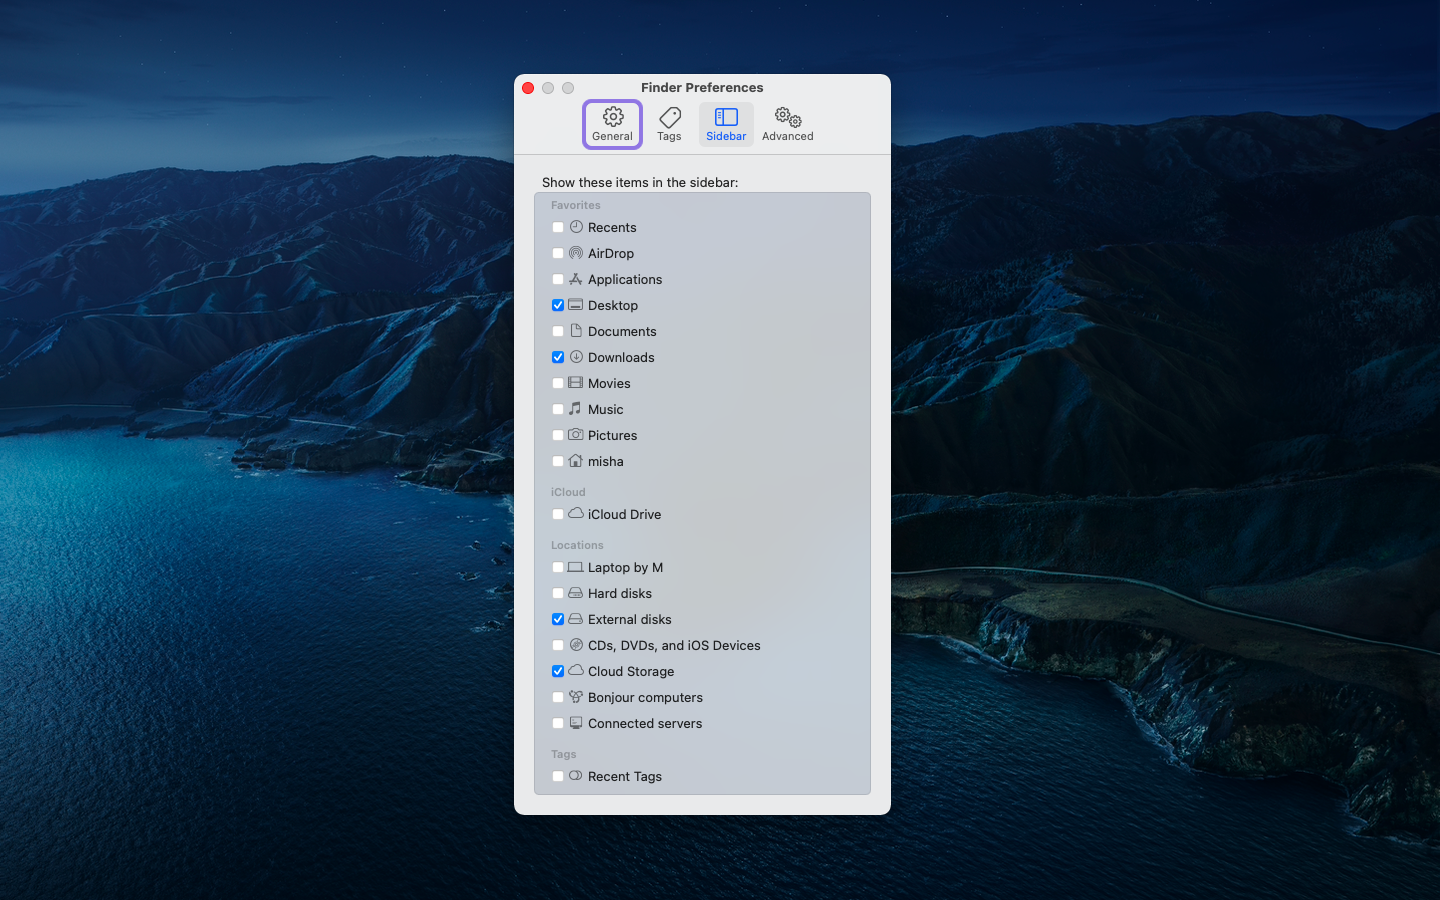
Task: Click the AirDrop radar icon
Action: [x=576, y=253]
